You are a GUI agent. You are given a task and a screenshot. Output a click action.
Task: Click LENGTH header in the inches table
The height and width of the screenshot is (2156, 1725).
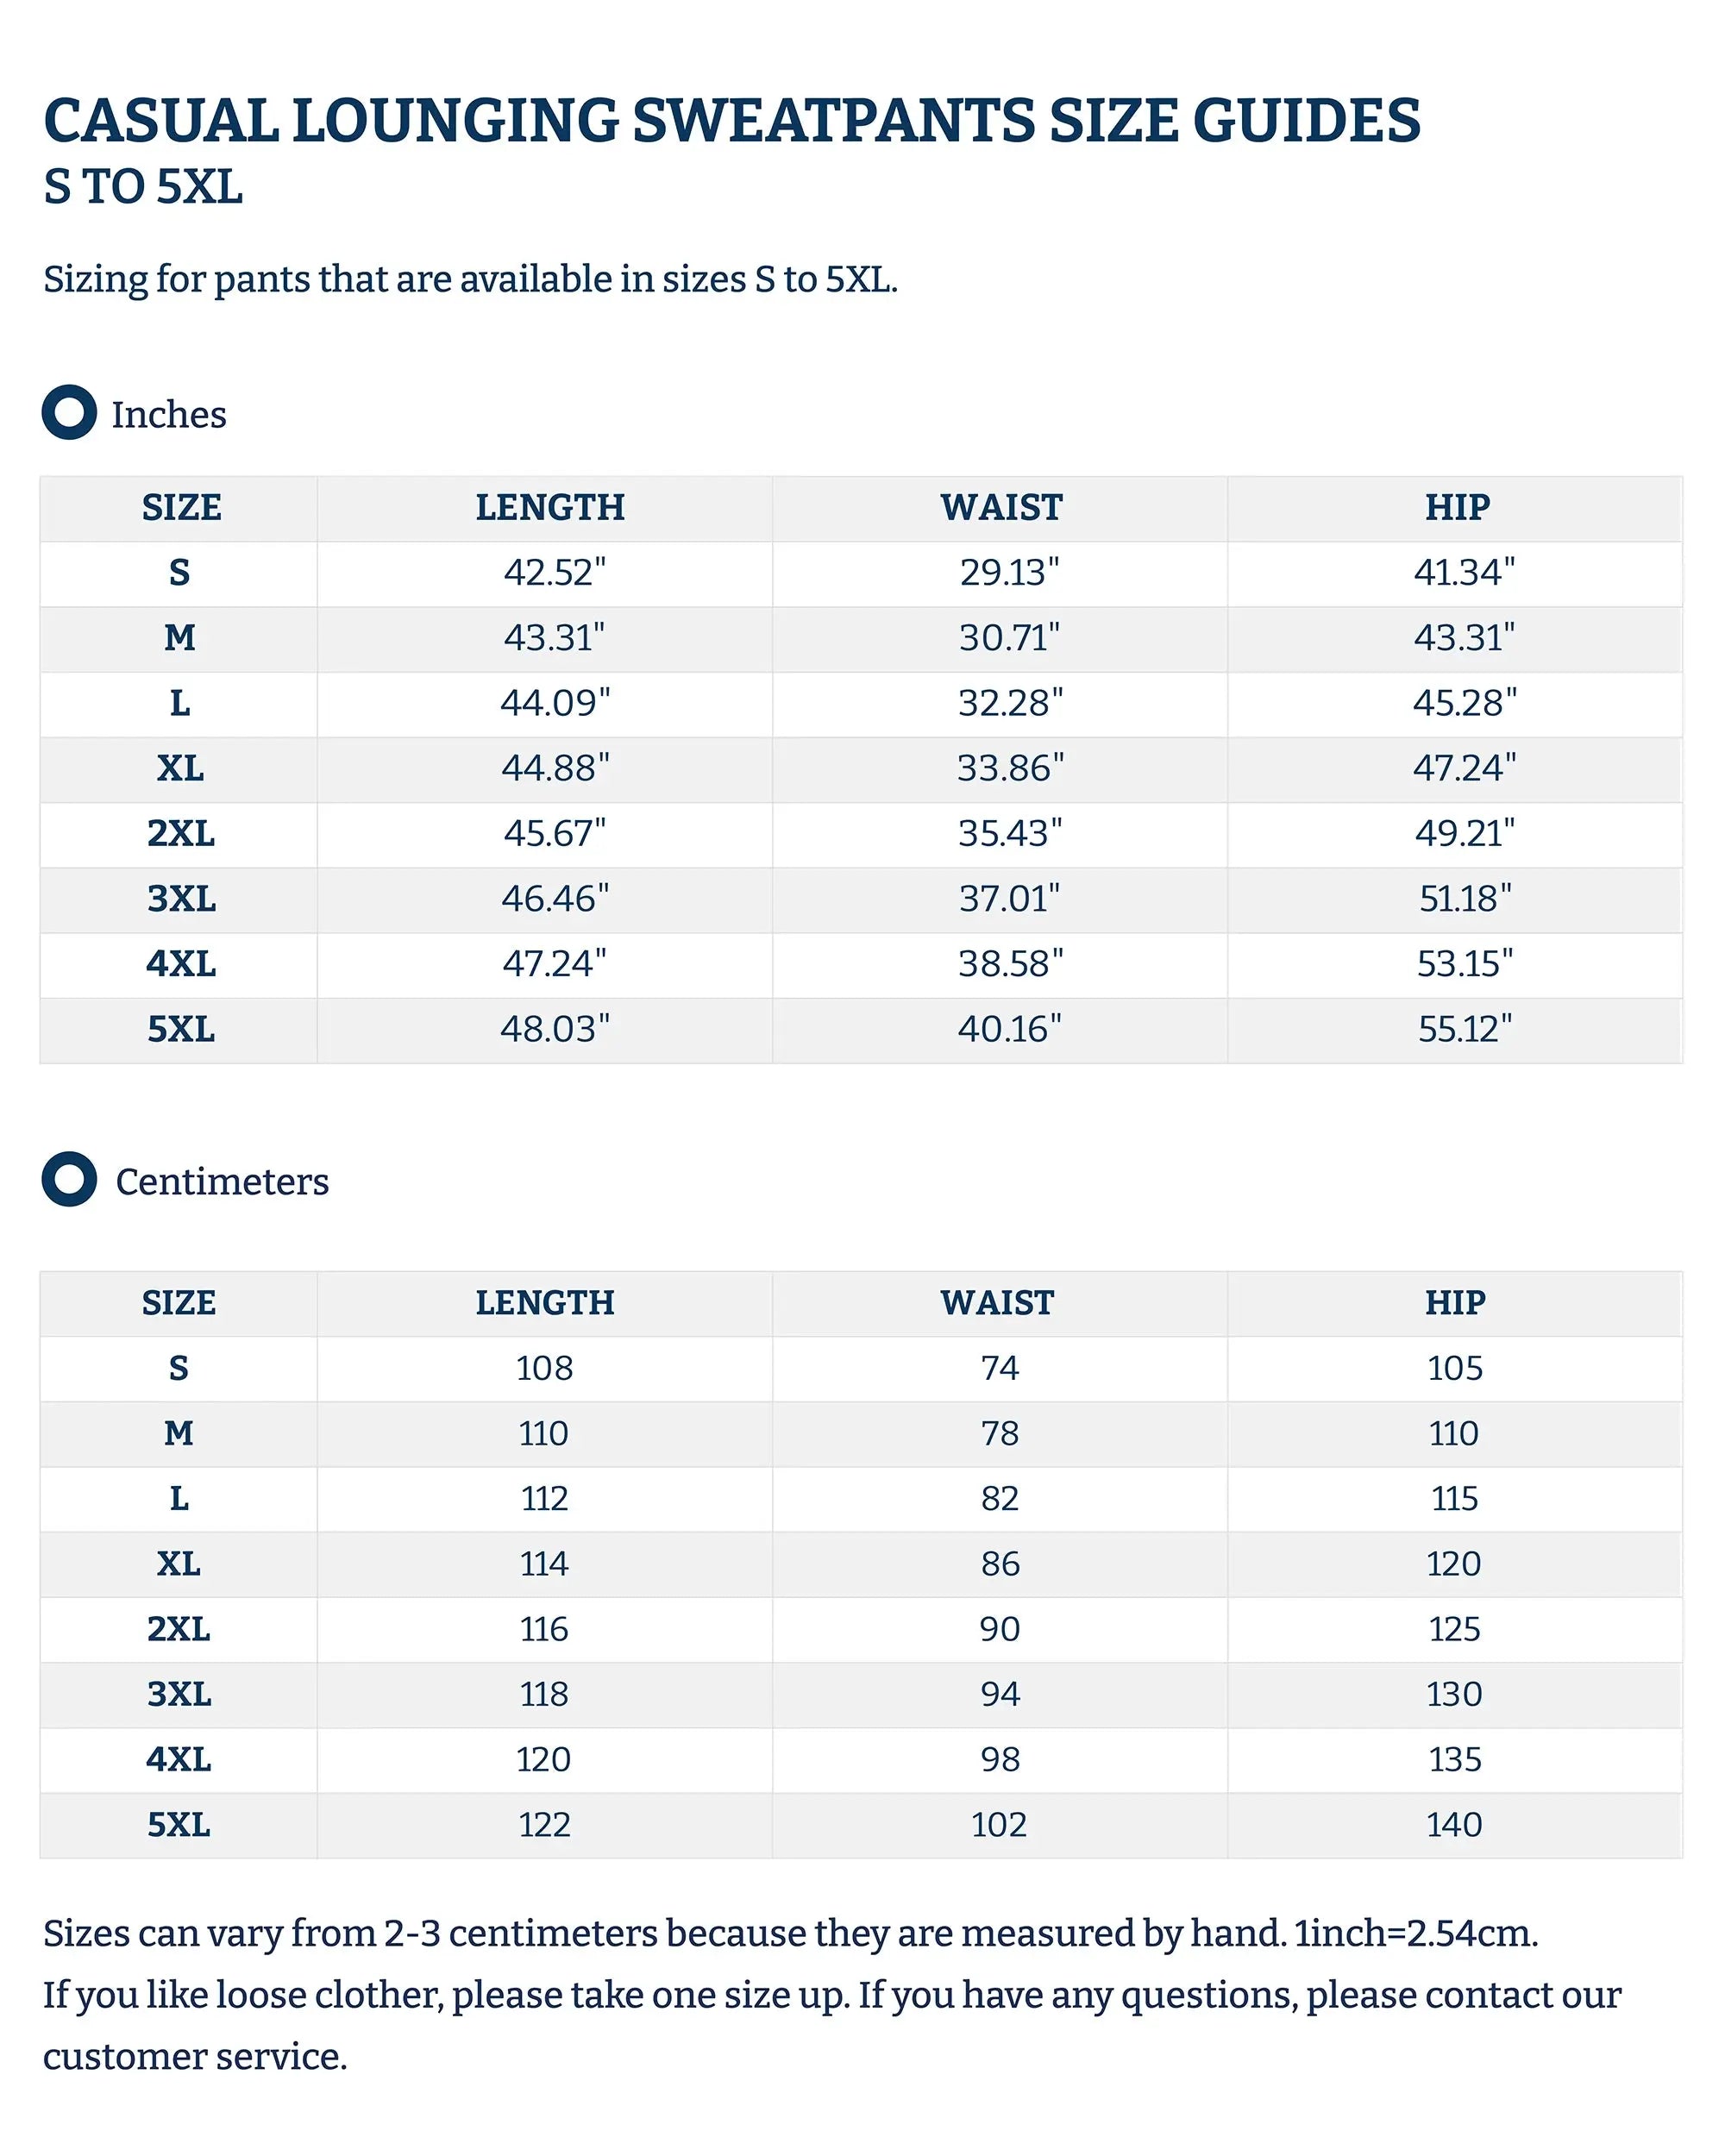click(550, 508)
